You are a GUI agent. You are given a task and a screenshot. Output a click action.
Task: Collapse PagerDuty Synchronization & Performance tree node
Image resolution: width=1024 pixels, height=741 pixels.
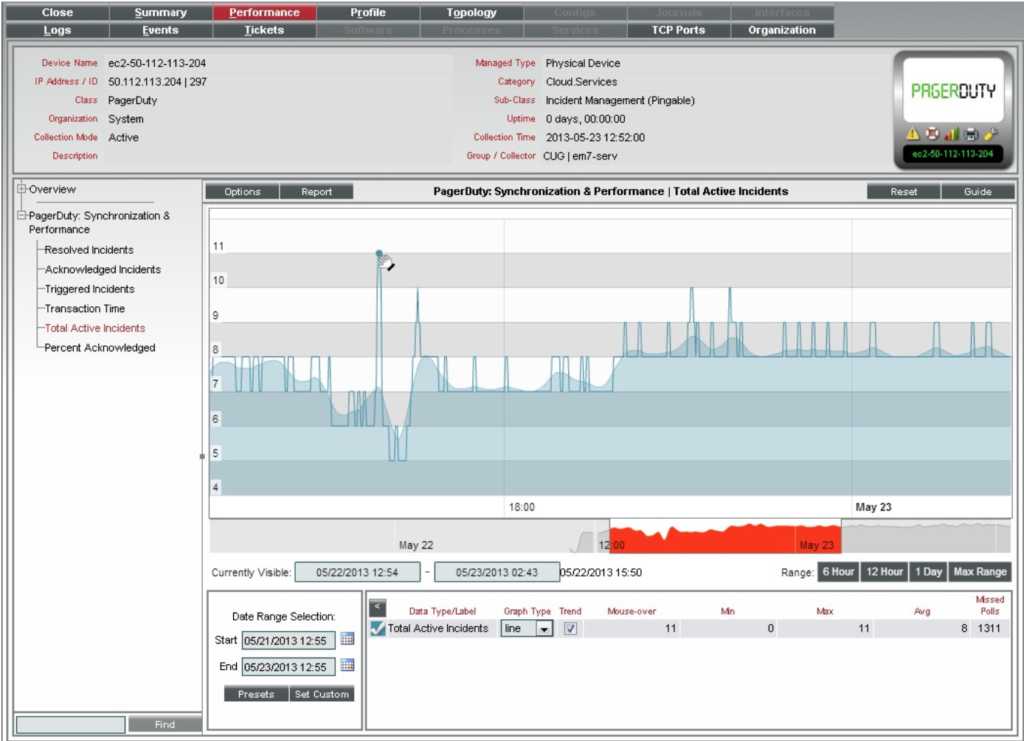[22, 215]
